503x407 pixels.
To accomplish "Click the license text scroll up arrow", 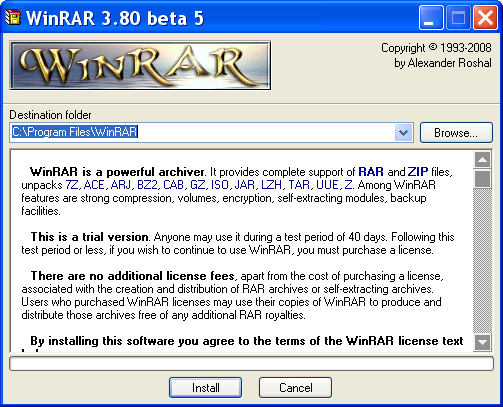I will point(482,160).
